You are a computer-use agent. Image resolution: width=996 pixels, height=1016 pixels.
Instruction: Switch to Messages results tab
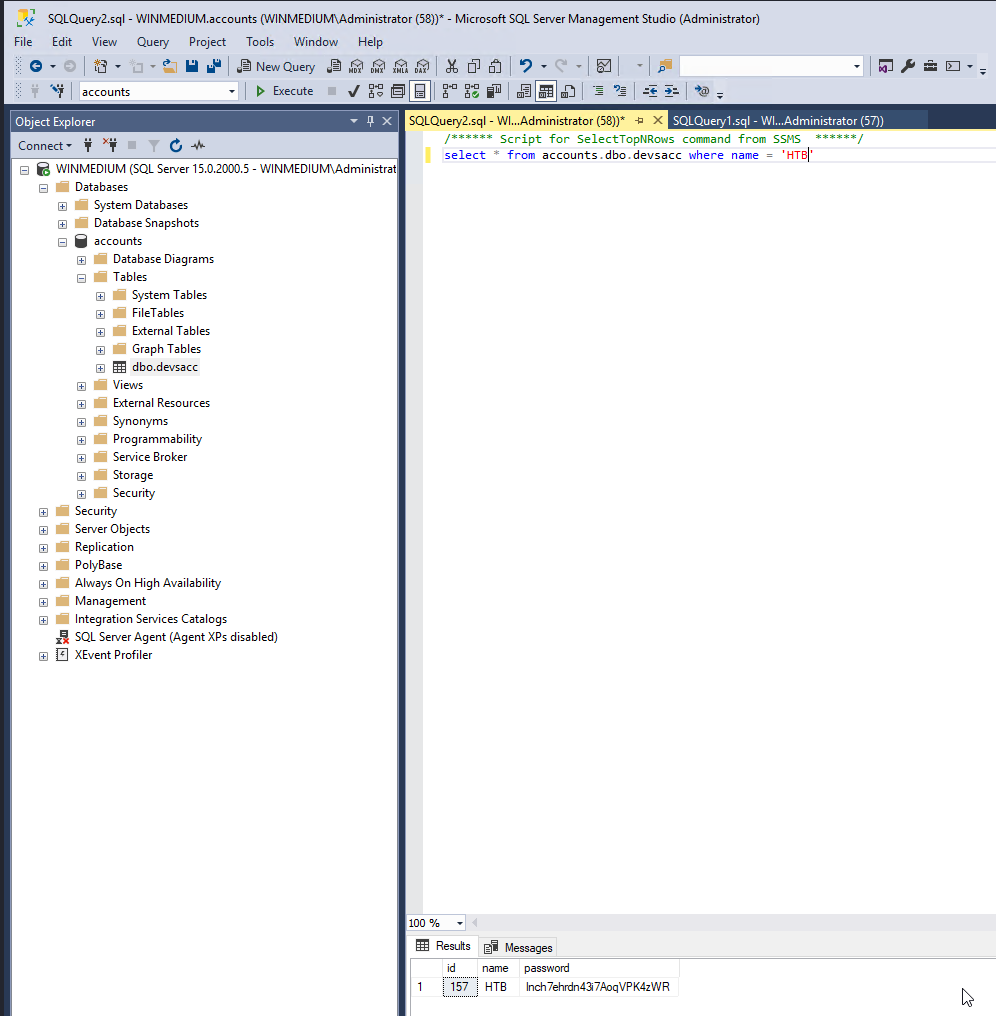[x=518, y=947]
